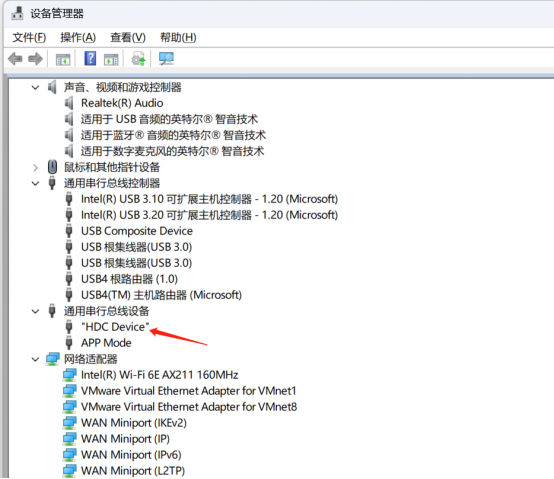
Task: Select Intel(R) Wi-Fi 6E AX211 160MHz adapter
Action: pos(159,375)
